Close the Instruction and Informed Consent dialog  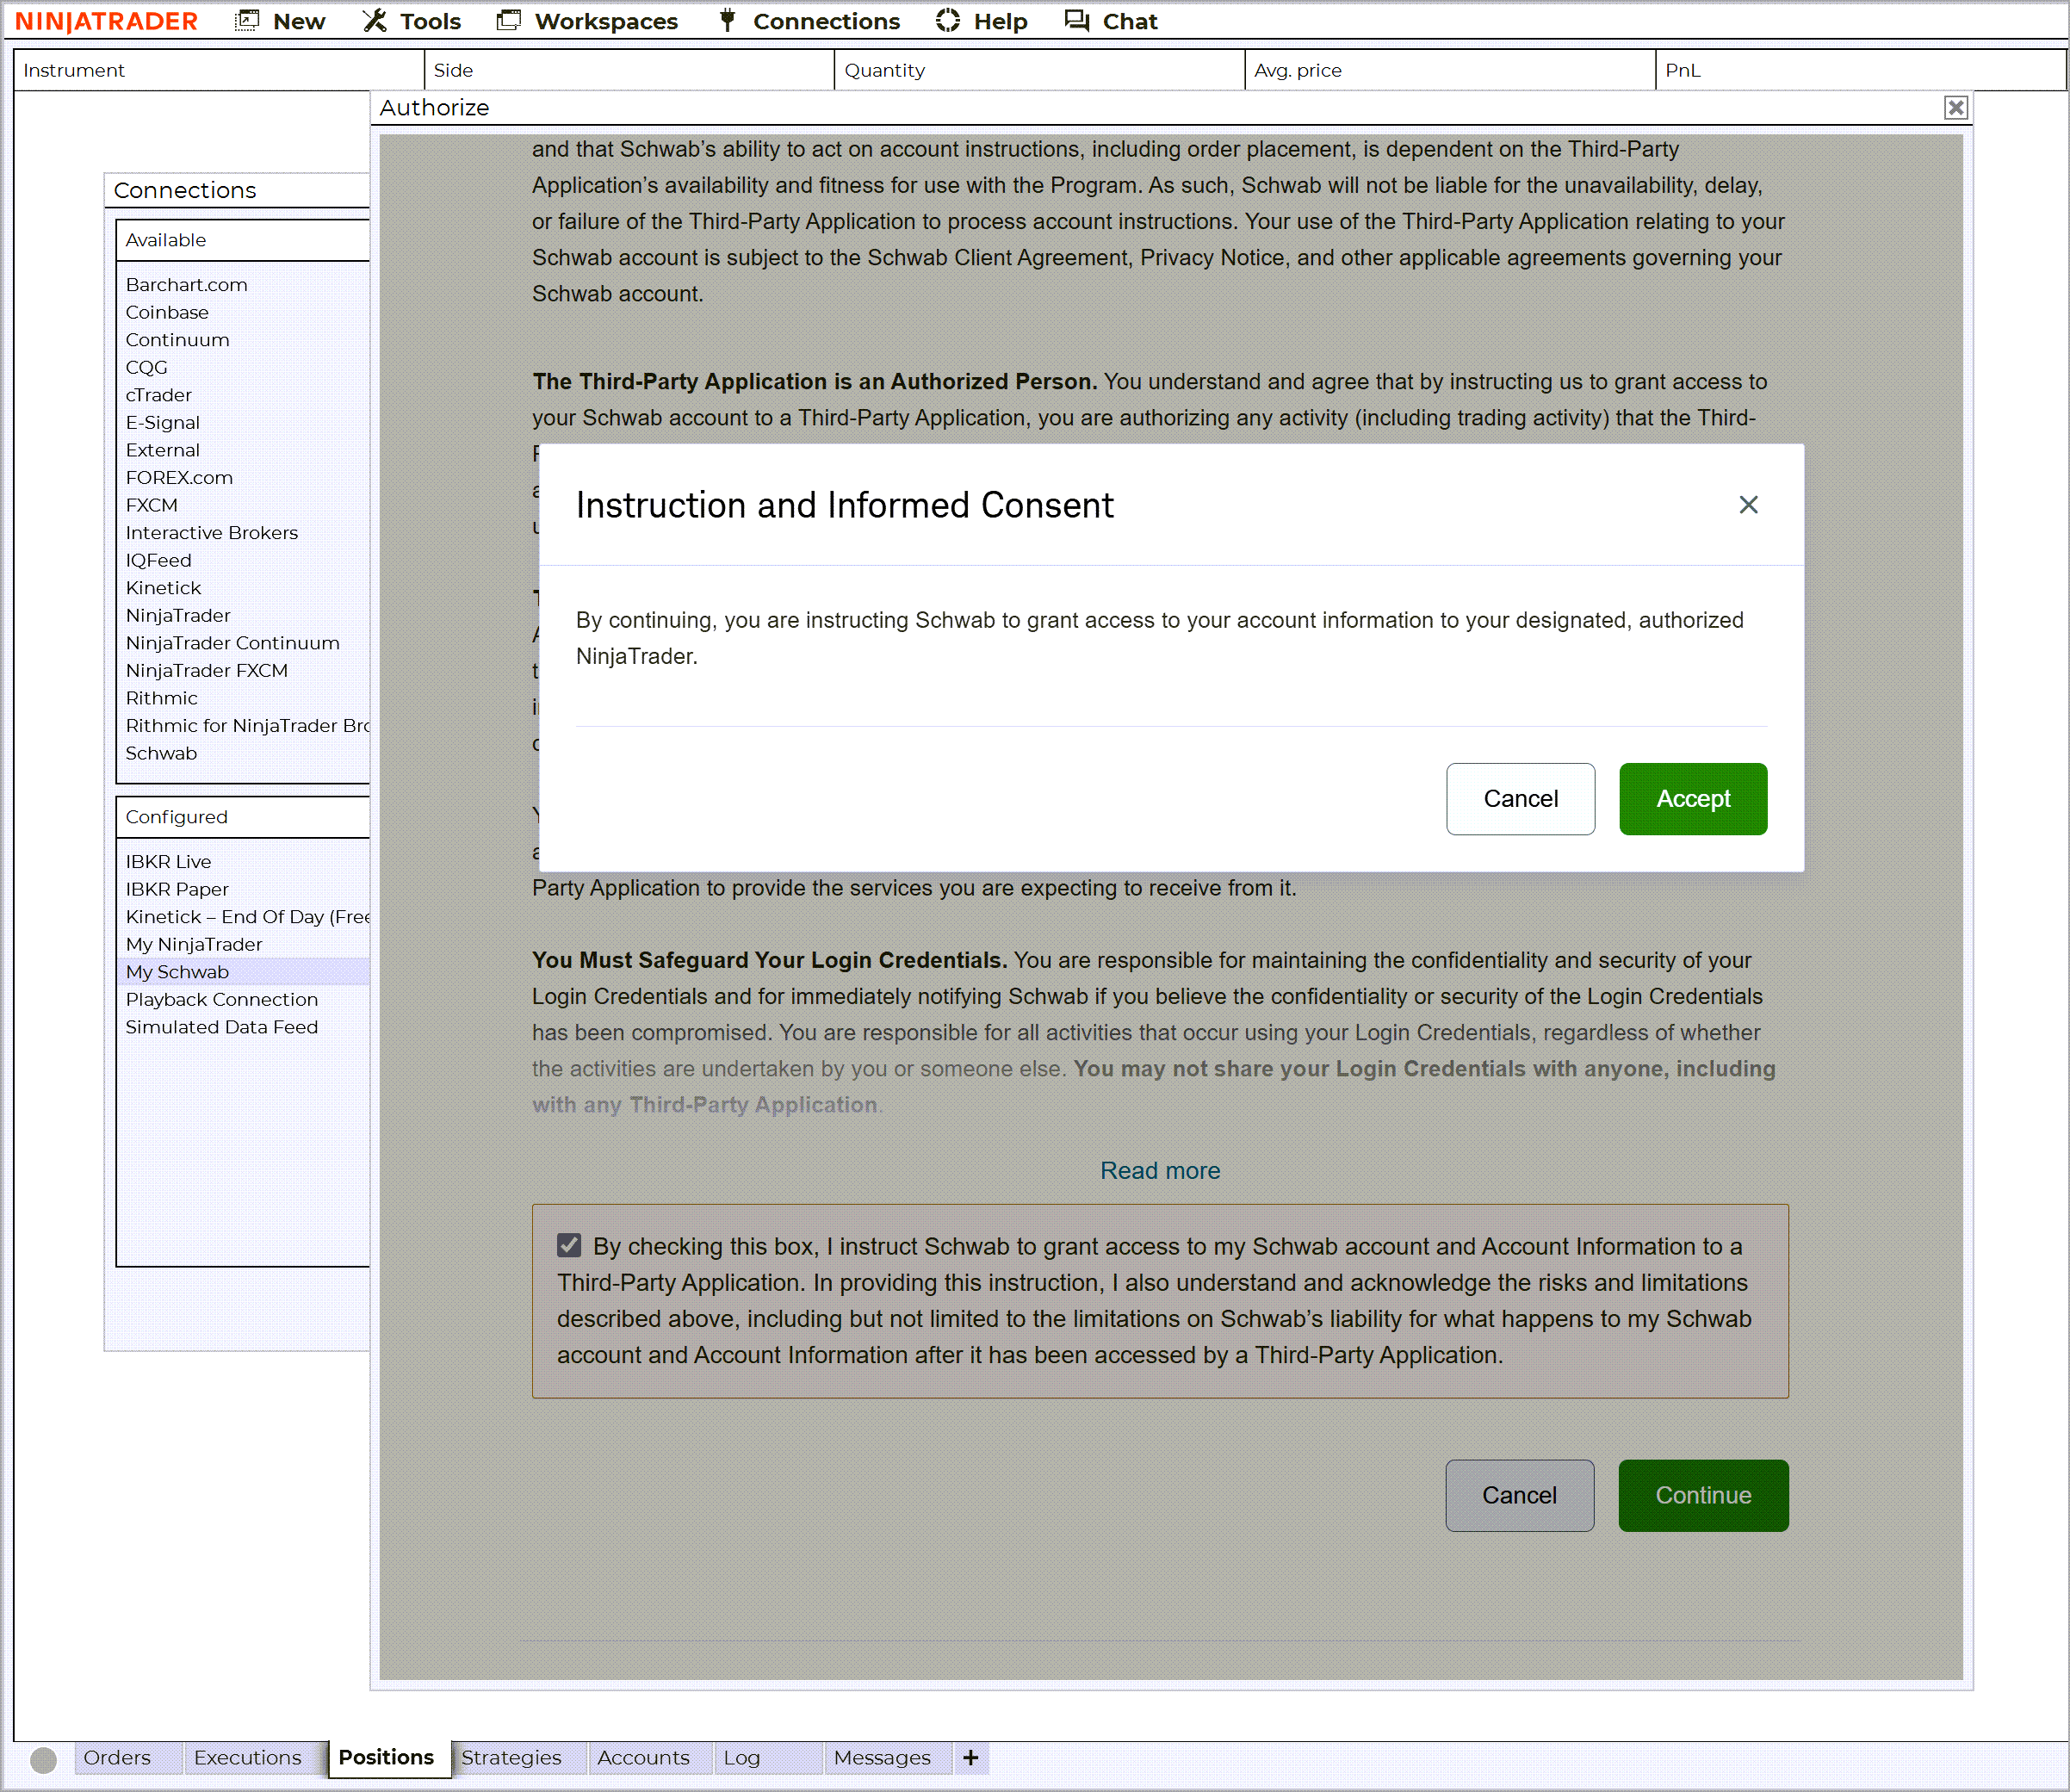[x=1747, y=505]
